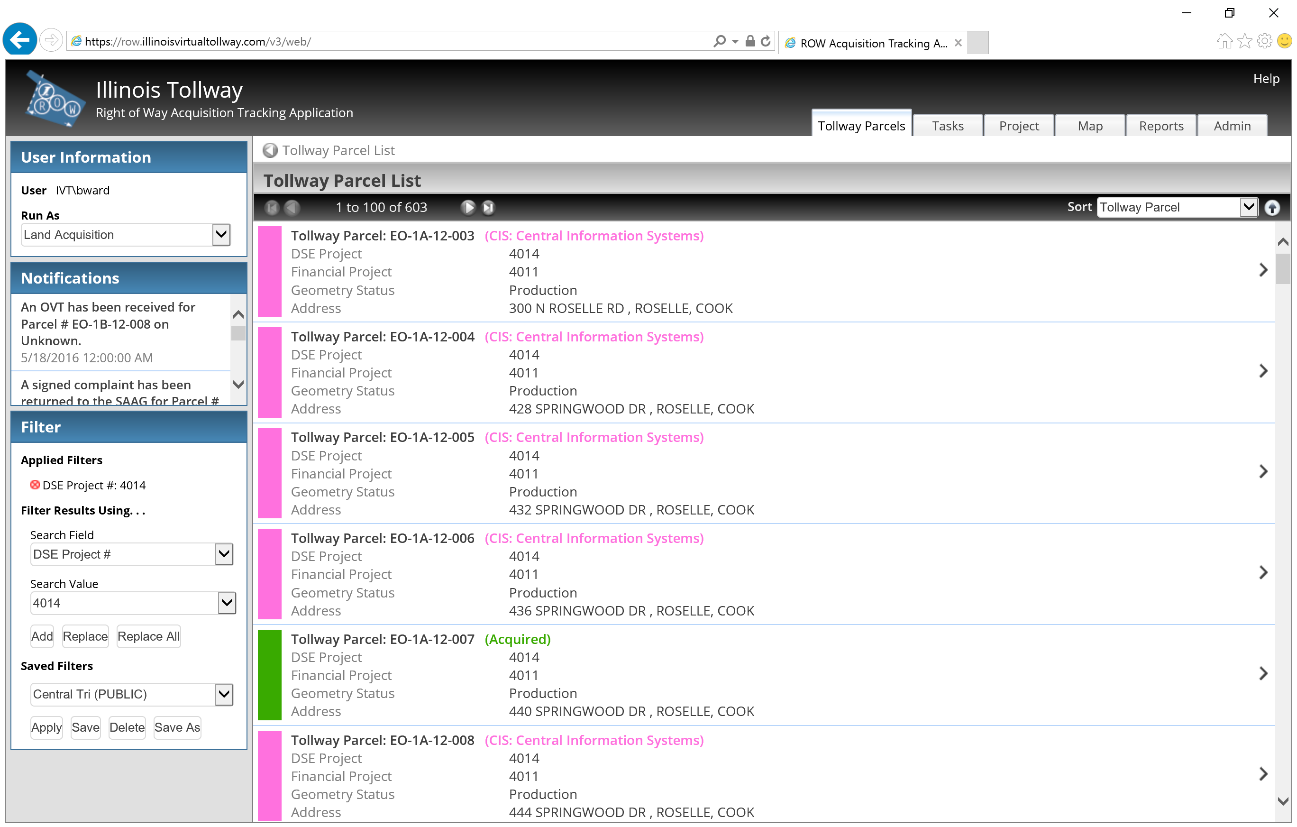This screenshot has width=1297, height=827.
Task: Remove the DSE Project # 4014 filter
Action: 35,485
